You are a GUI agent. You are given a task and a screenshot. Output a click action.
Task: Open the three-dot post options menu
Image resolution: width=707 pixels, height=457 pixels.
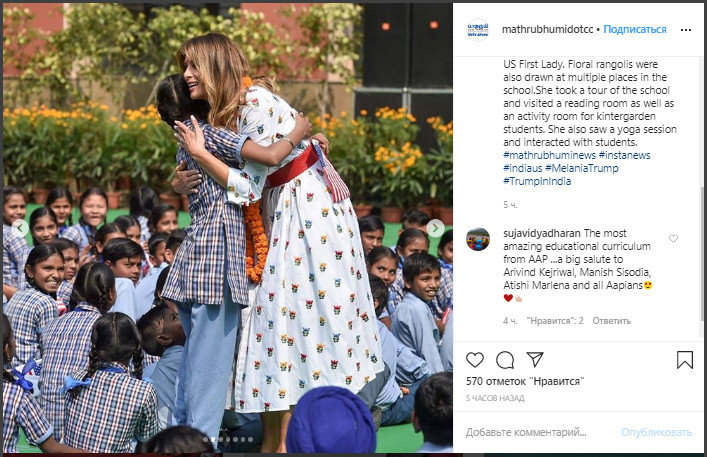[x=686, y=30]
